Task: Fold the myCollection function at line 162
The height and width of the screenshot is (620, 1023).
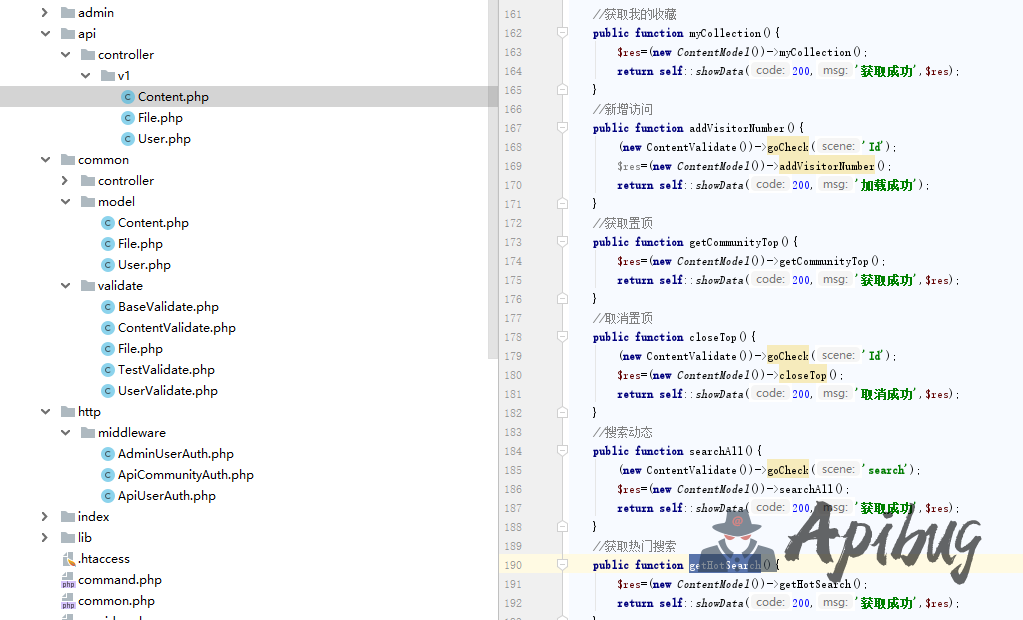Action: [x=562, y=33]
